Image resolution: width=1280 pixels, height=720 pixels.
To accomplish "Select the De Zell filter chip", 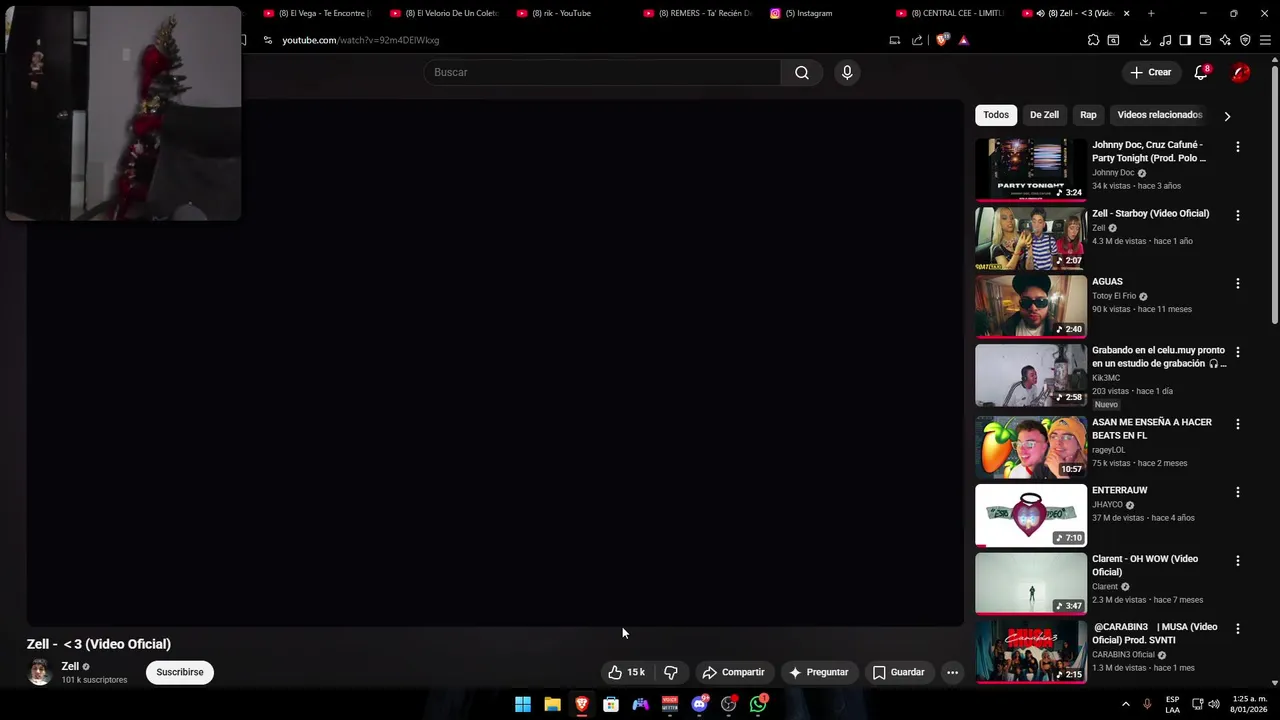I will tap(1044, 115).
